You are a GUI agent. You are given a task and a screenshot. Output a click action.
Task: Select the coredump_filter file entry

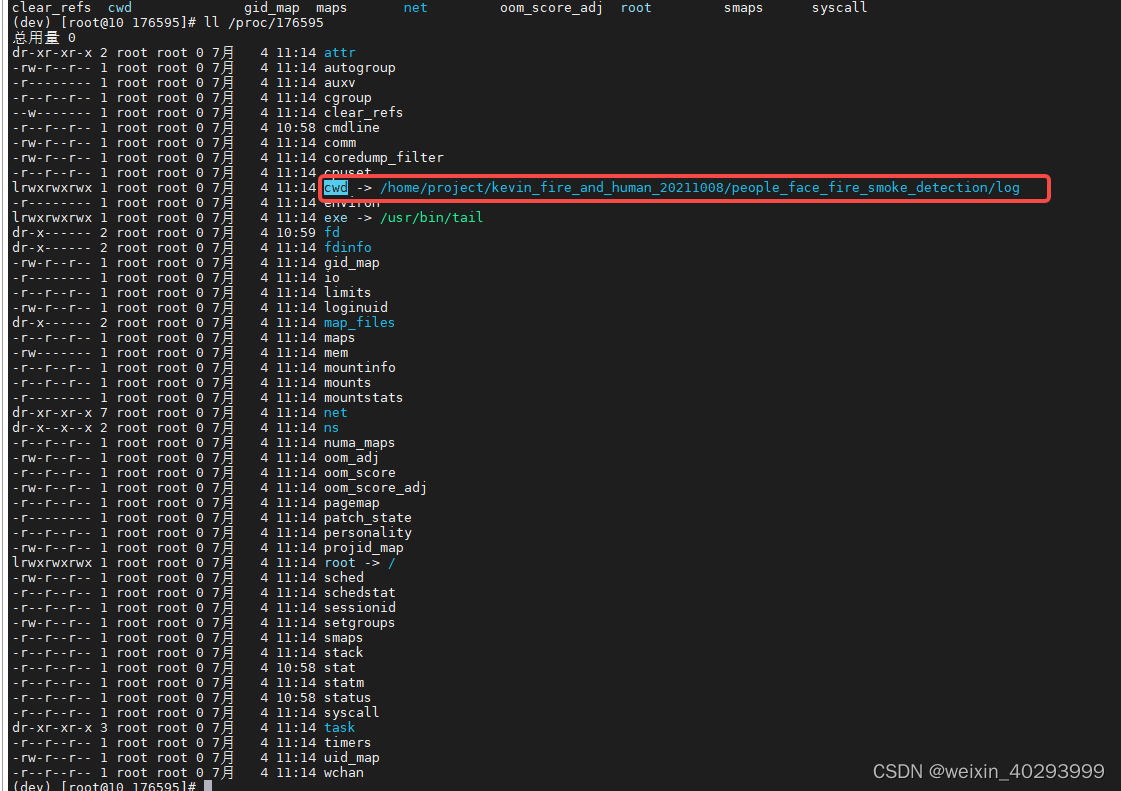(383, 157)
